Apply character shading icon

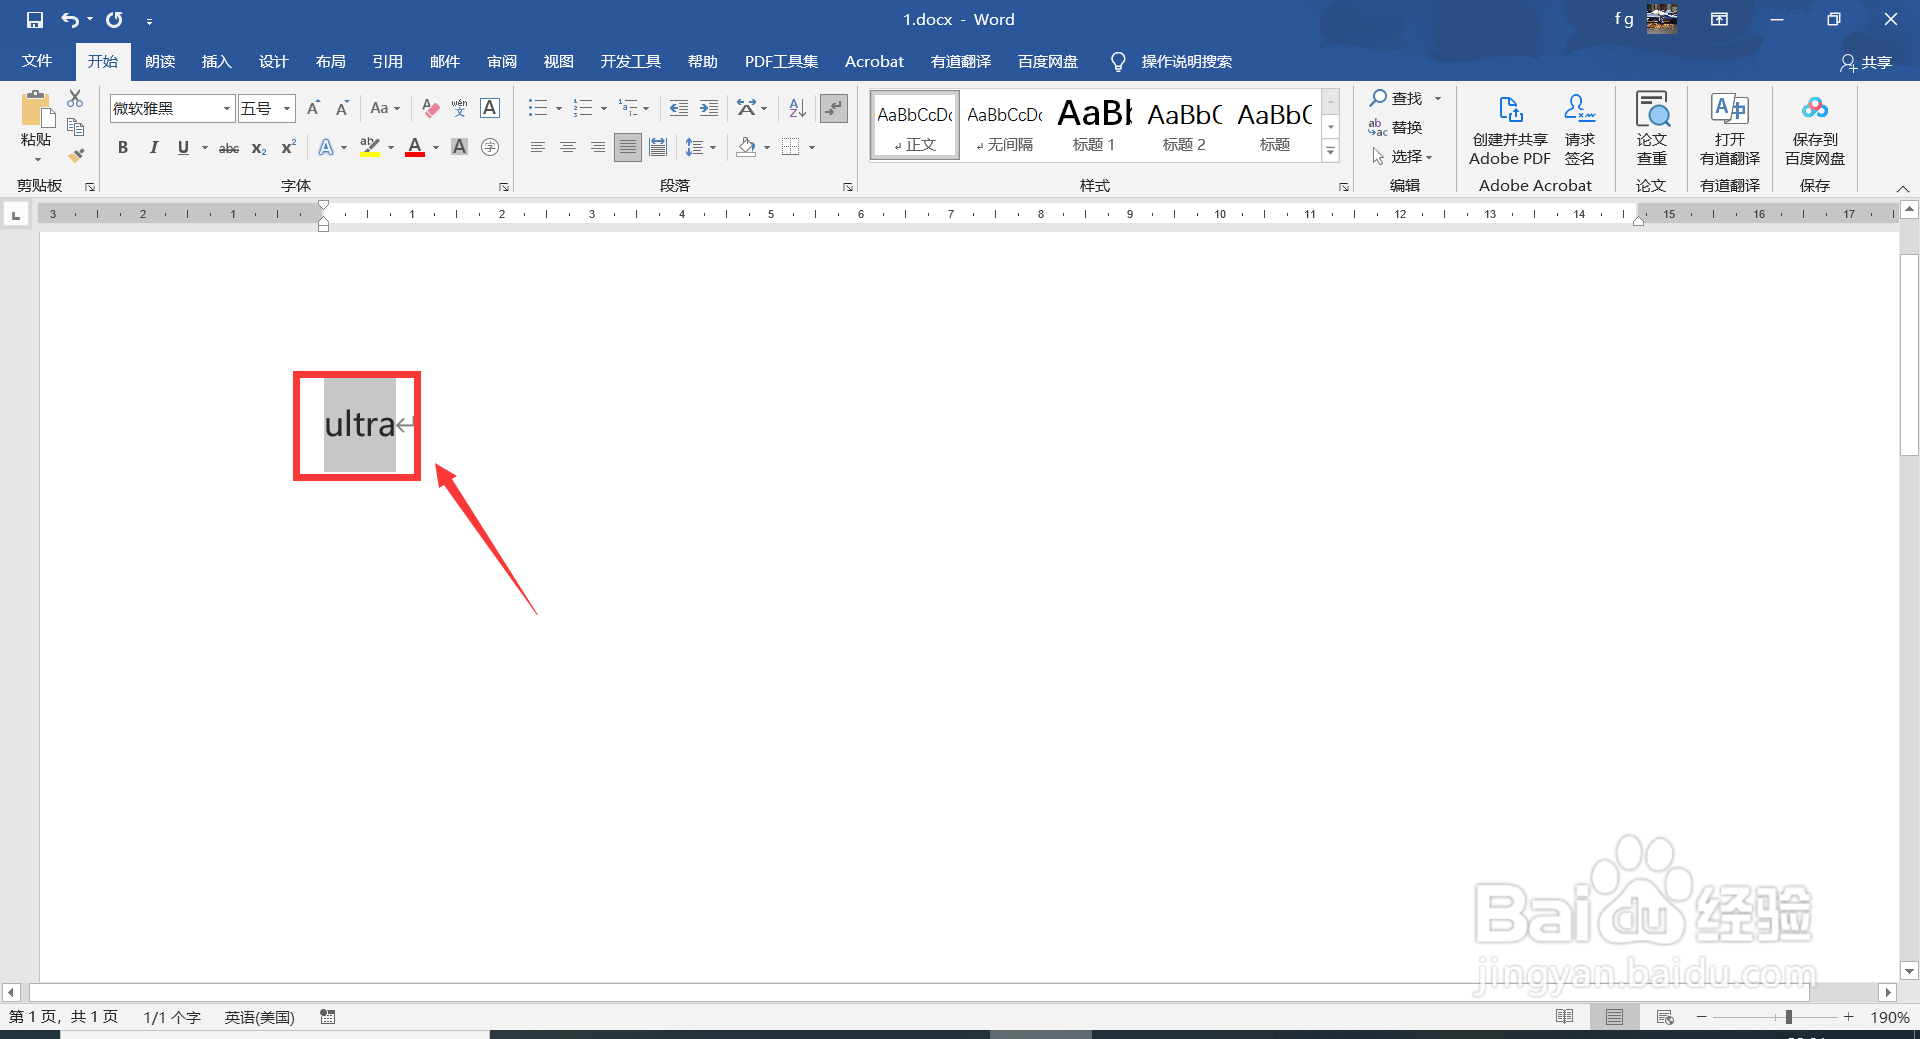tap(460, 147)
